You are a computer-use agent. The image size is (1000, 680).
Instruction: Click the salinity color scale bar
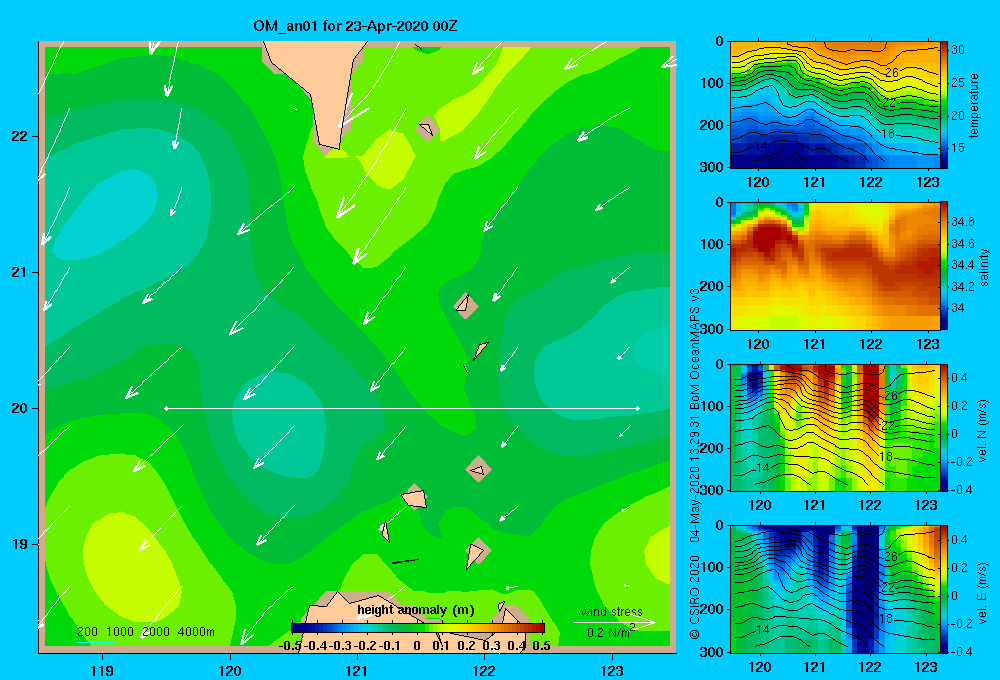click(944, 266)
